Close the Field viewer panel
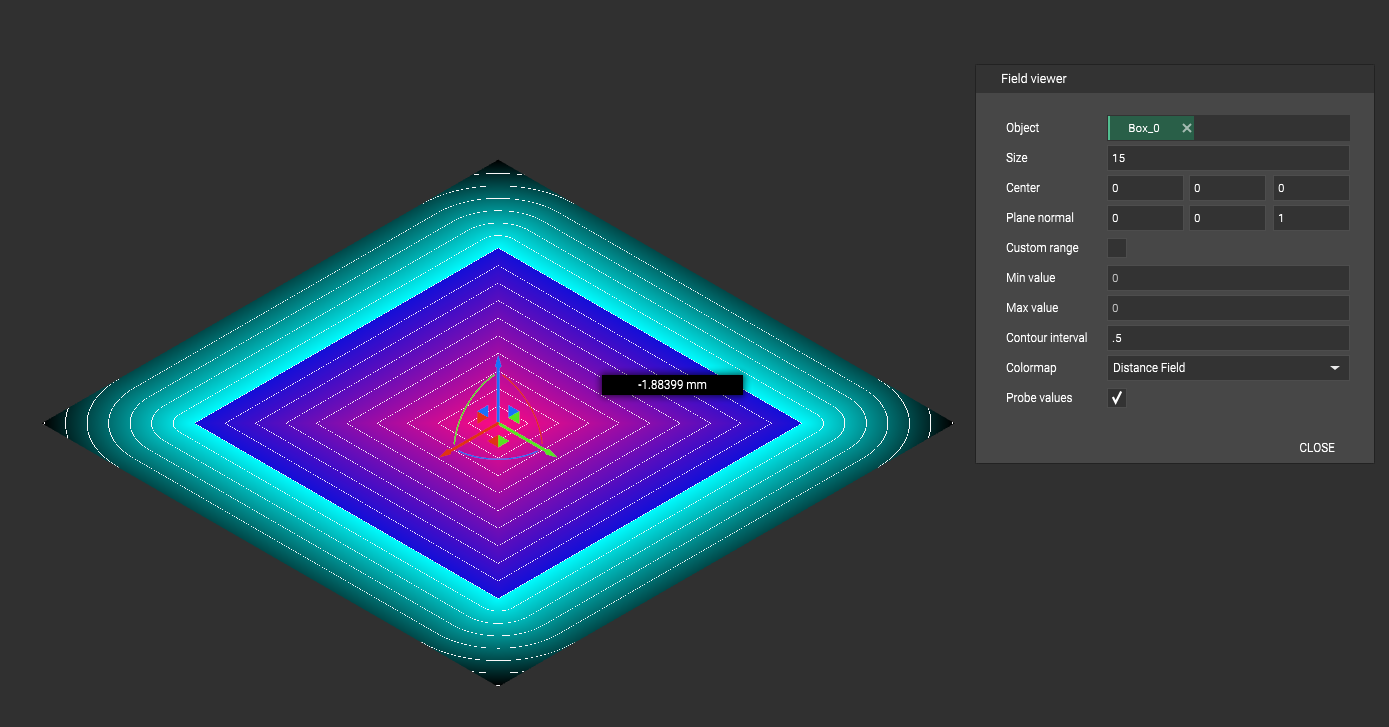Viewport: 1389px width, 727px height. coord(1316,448)
